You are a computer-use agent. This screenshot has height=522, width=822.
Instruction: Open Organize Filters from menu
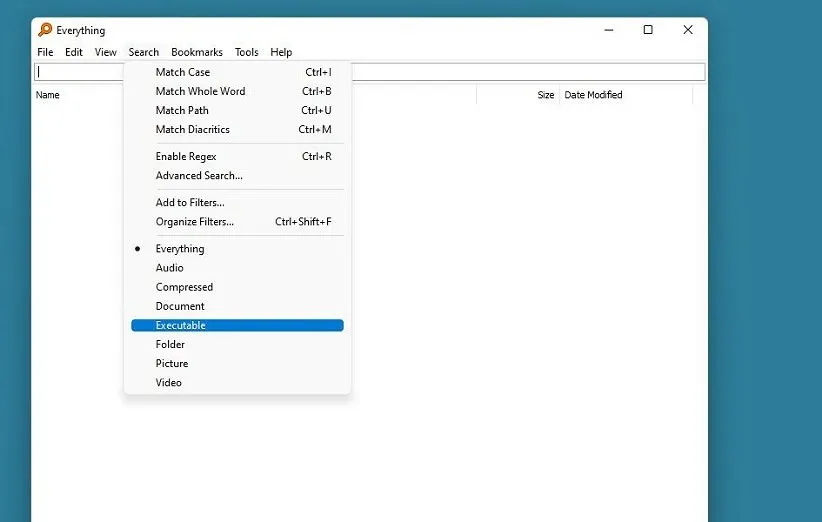pos(195,221)
